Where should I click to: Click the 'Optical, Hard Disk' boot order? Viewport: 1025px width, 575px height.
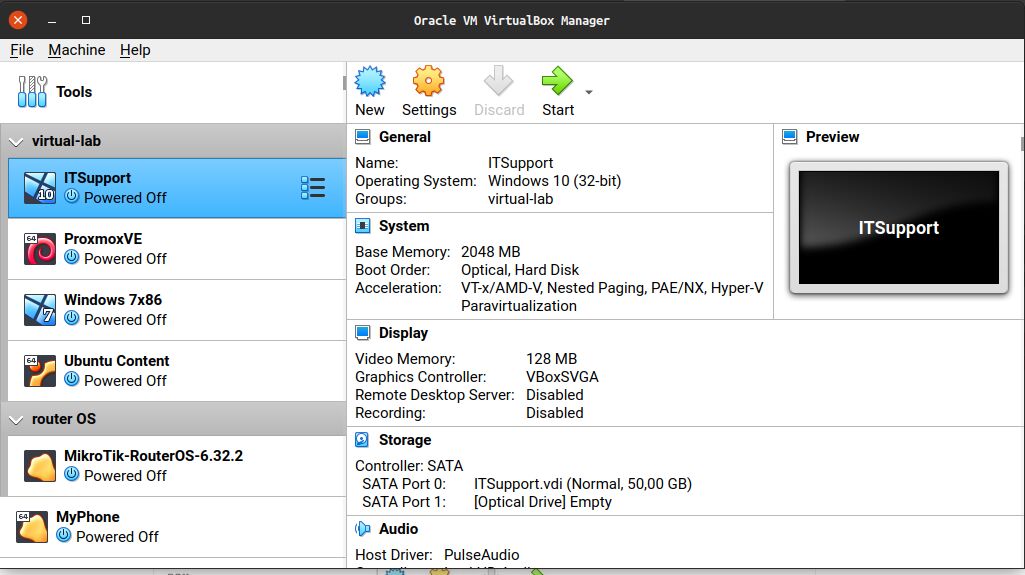pos(520,270)
